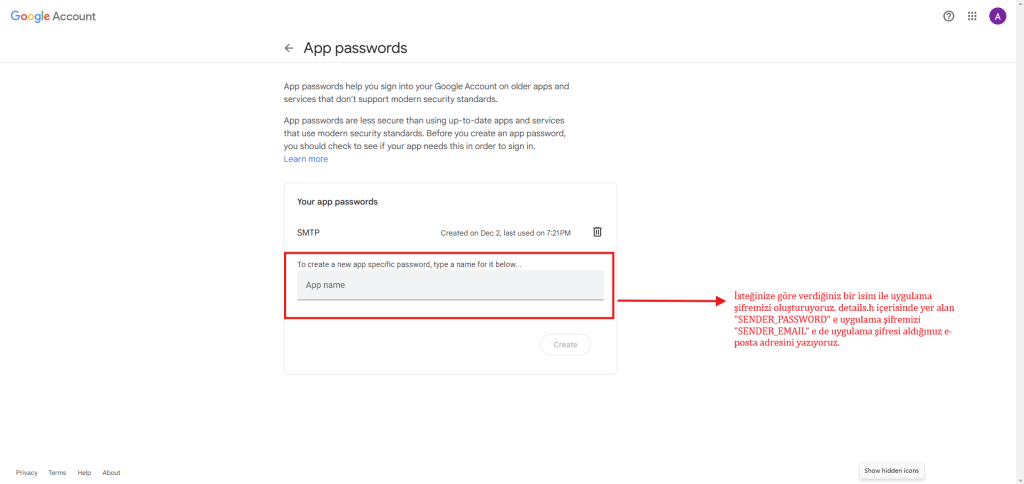Open the Help question mark icon

[949, 16]
